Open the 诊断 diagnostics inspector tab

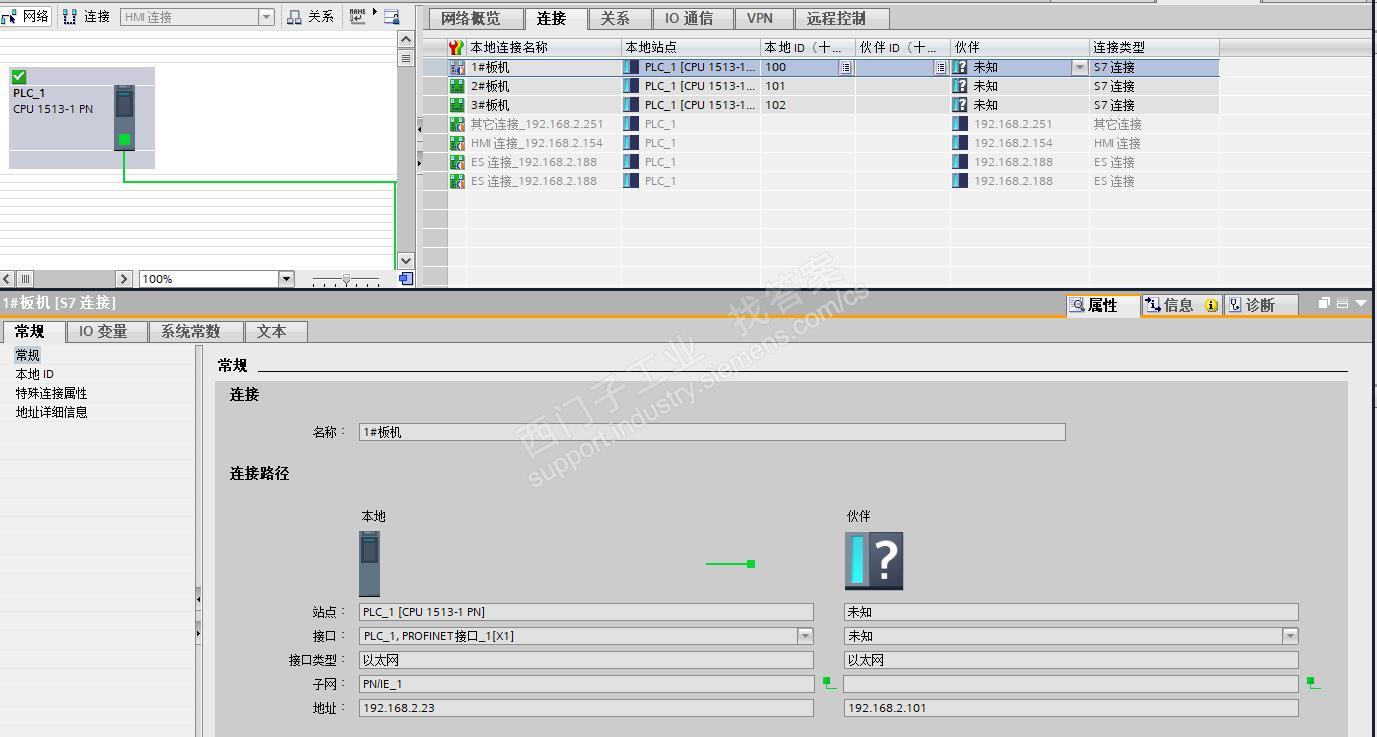coord(1260,305)
